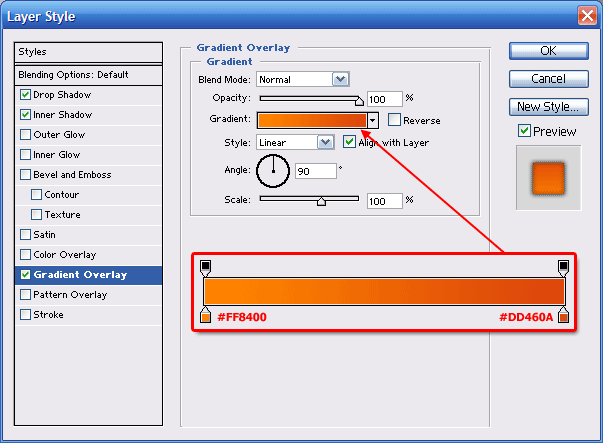Image resolution: width=603 pixels, height=443 pixels.
Task: Enable the Outer Glow checkbox
Action: pos(26,135)
